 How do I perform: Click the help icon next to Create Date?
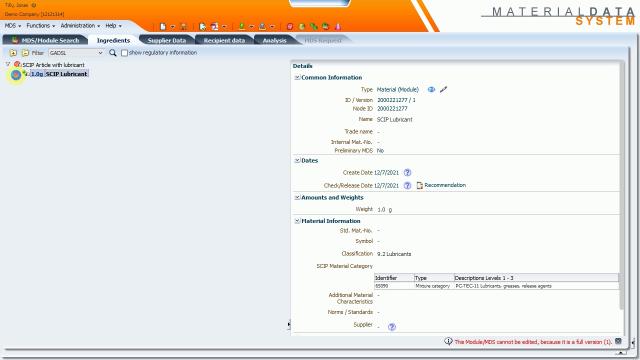[x=407, y=173]
